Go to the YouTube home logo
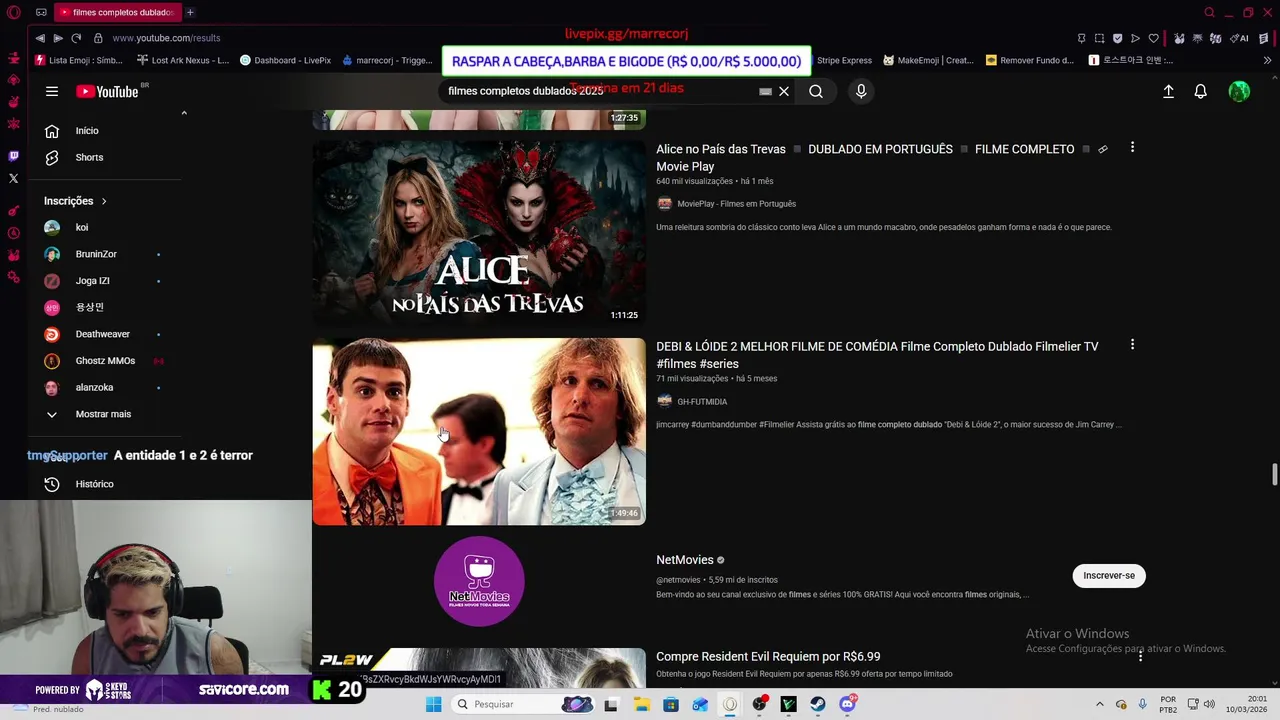1280x720 pixels. click(x=107, y=91)
